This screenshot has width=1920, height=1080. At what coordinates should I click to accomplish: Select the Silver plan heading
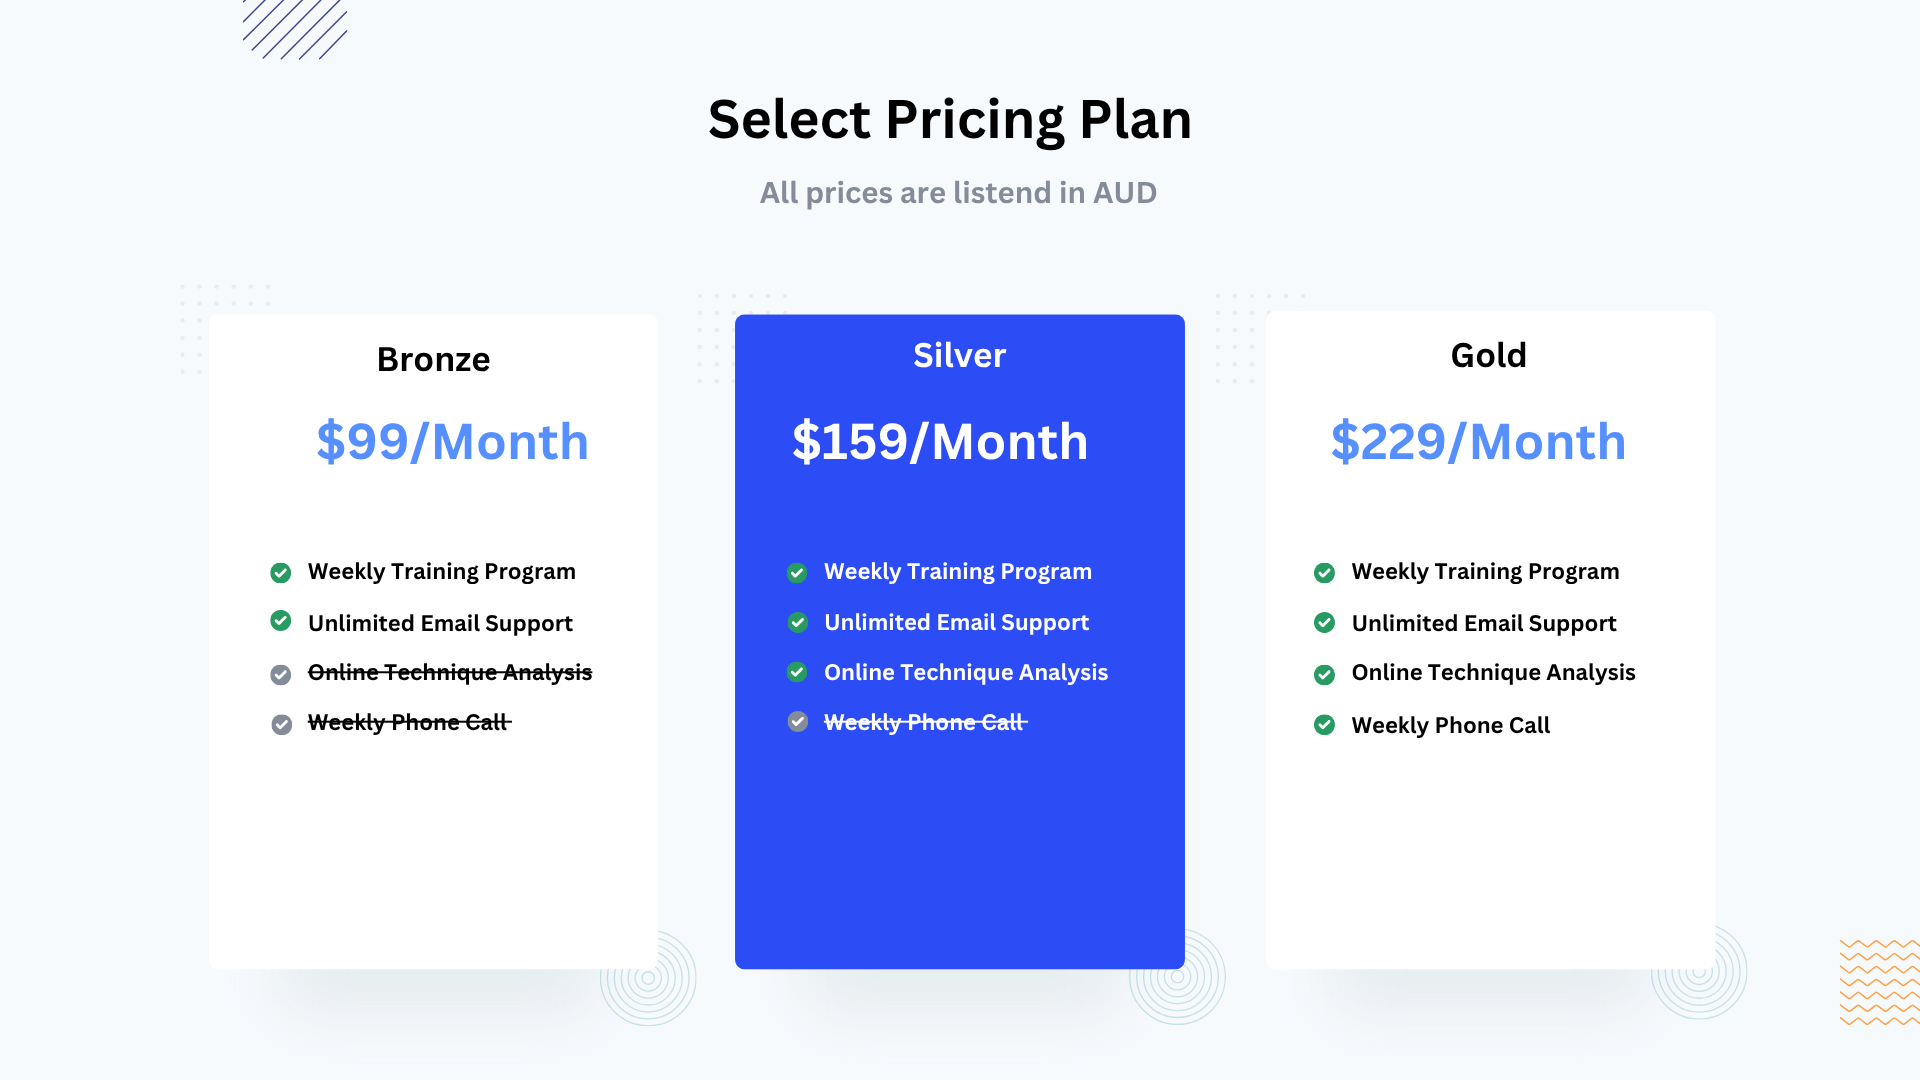[x=959, y=355]
